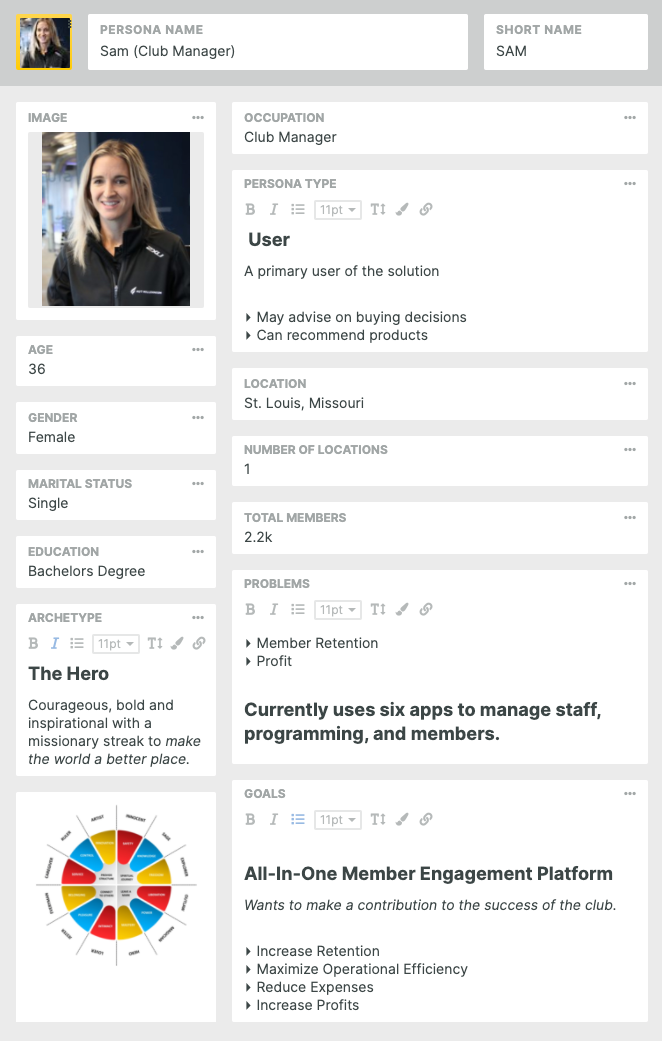662x1041 pixels.
Task: Click insert link icon in Problems toolbar
Action: [426, 610]
